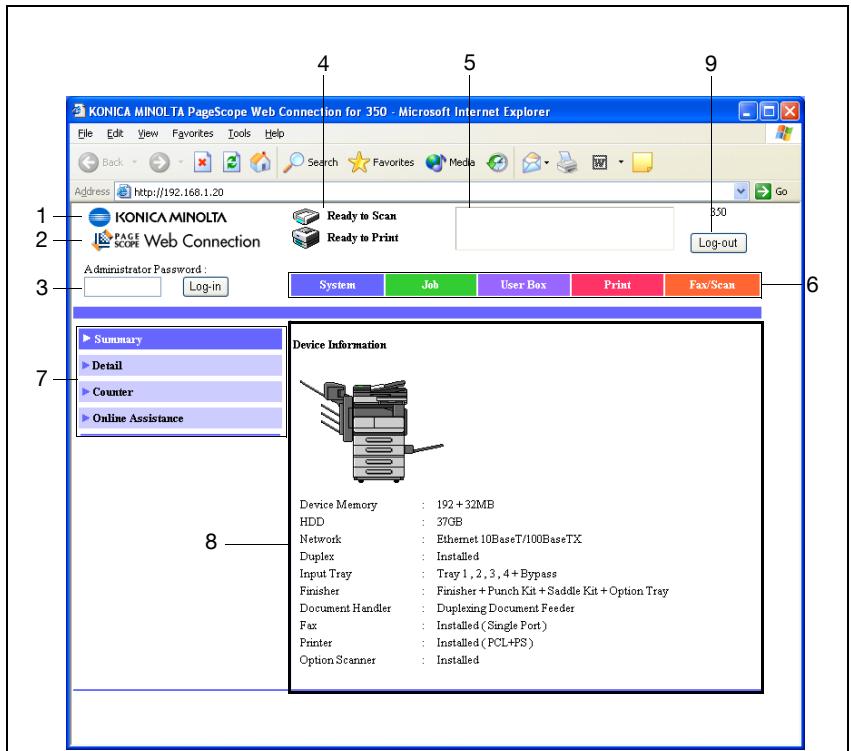Viewport: 851px width, 751px height.
Task: Open the Back button history dropdown arrow
Action: 134,162
